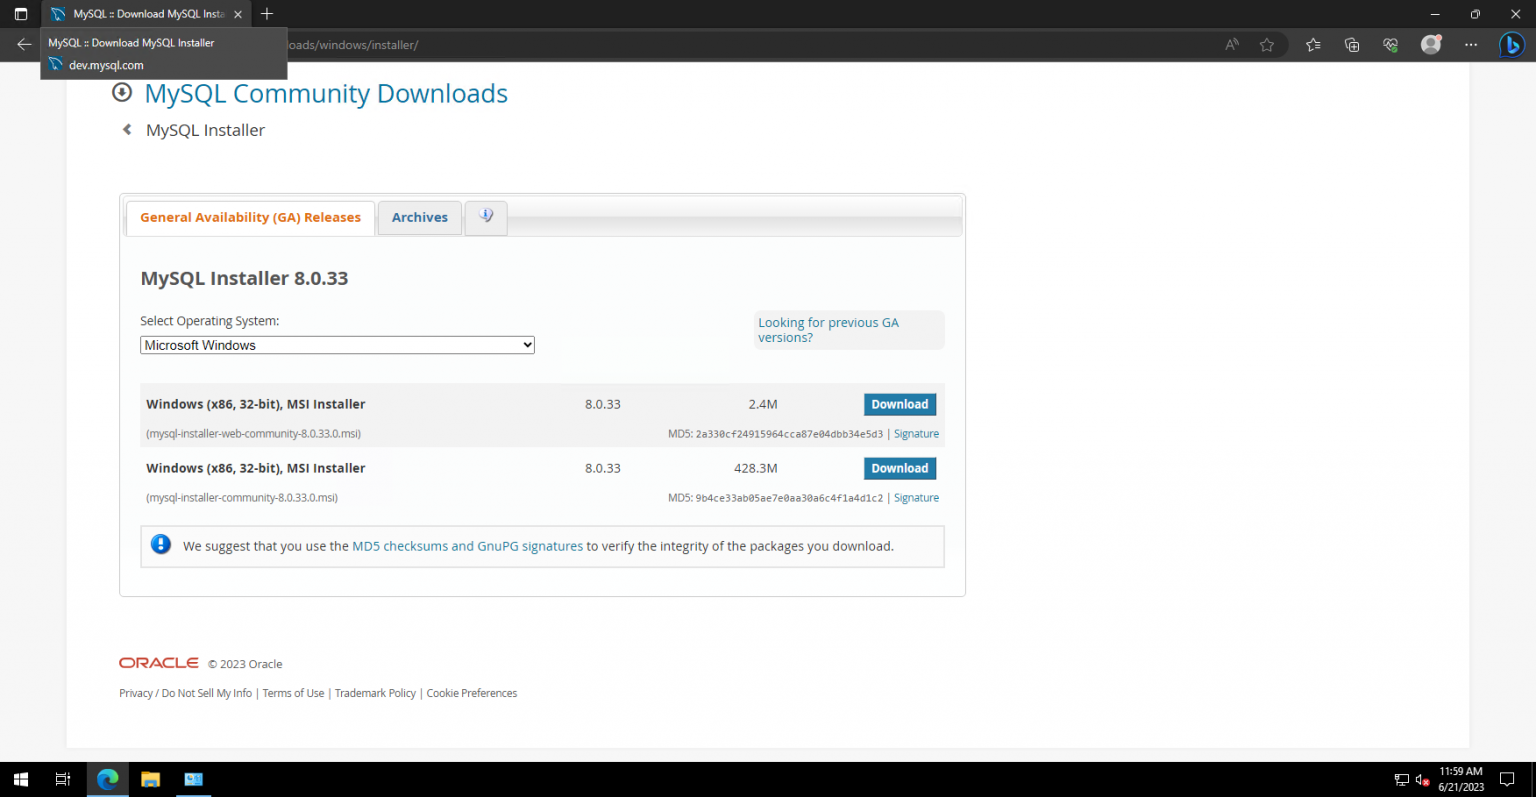Open Cookie Preferences in the footer
The width and height of the screenshot is (1536, 797).
[471, 692]
